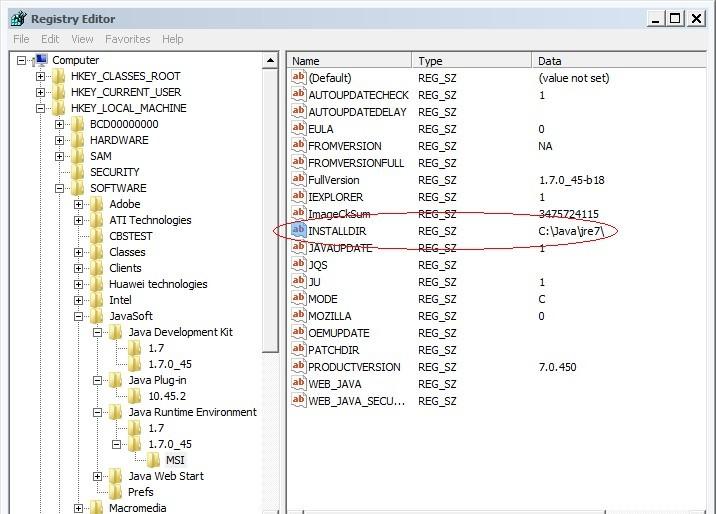Click the SECURITY folder icon

tap(78, 172)
